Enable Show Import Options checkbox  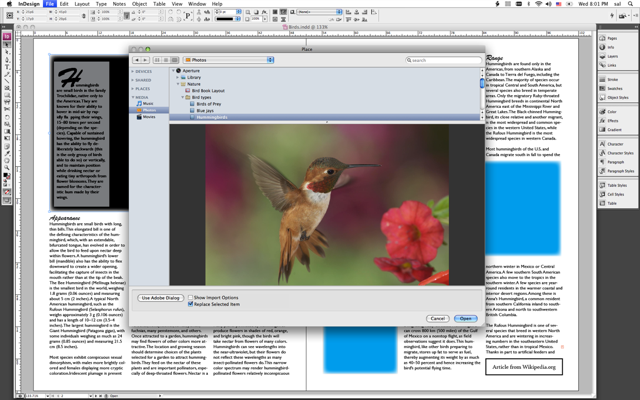pyautogui.click(x=190, y=297)
